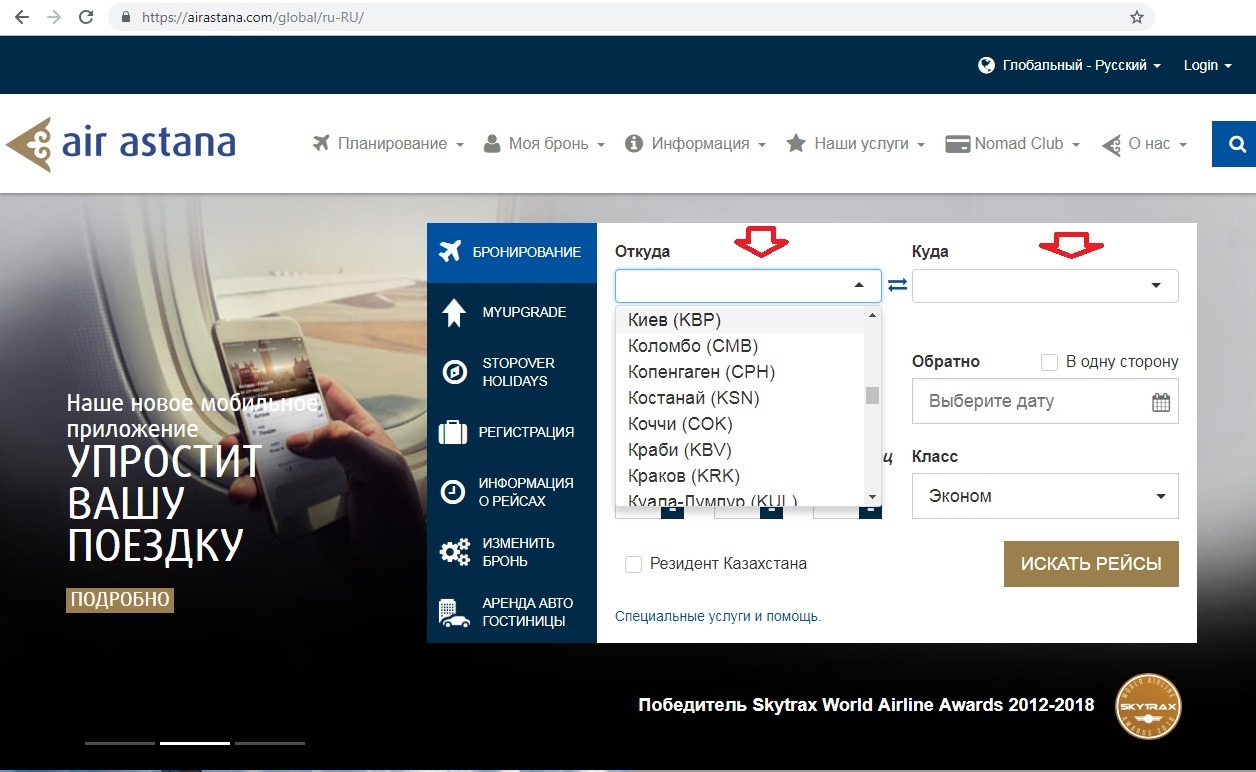Expand the Куда destination dropdown

coord(1045,286)
